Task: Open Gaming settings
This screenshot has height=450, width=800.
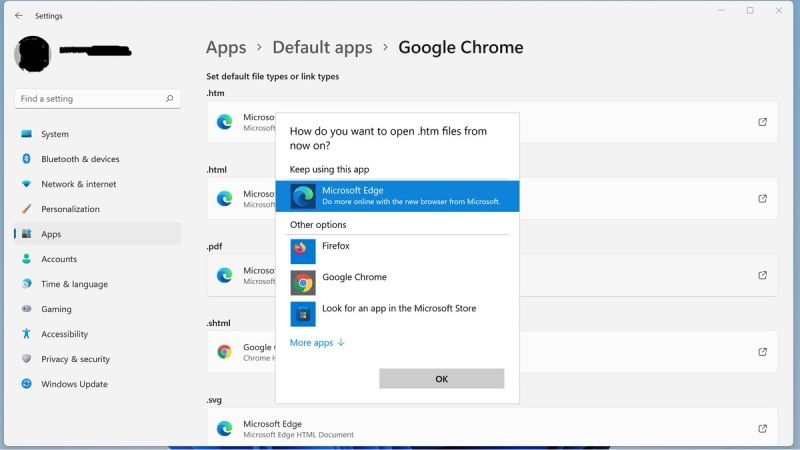Action: pyautogui.click(x=97, y=309)
